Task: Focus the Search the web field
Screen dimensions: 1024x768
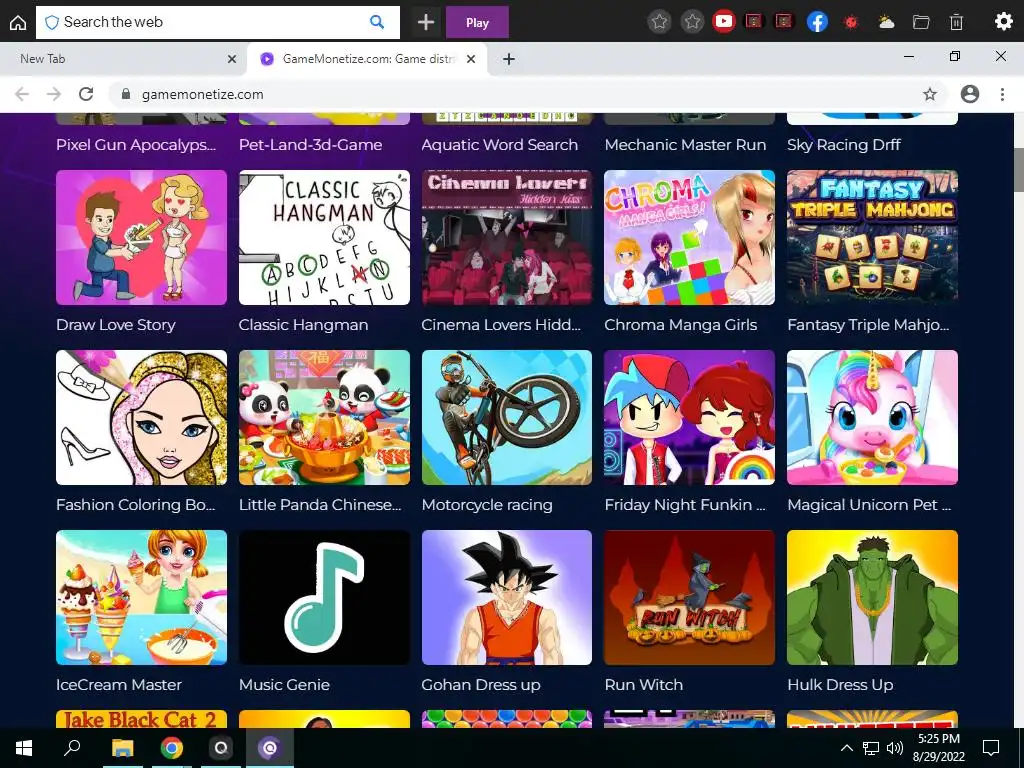Action: 217,22
